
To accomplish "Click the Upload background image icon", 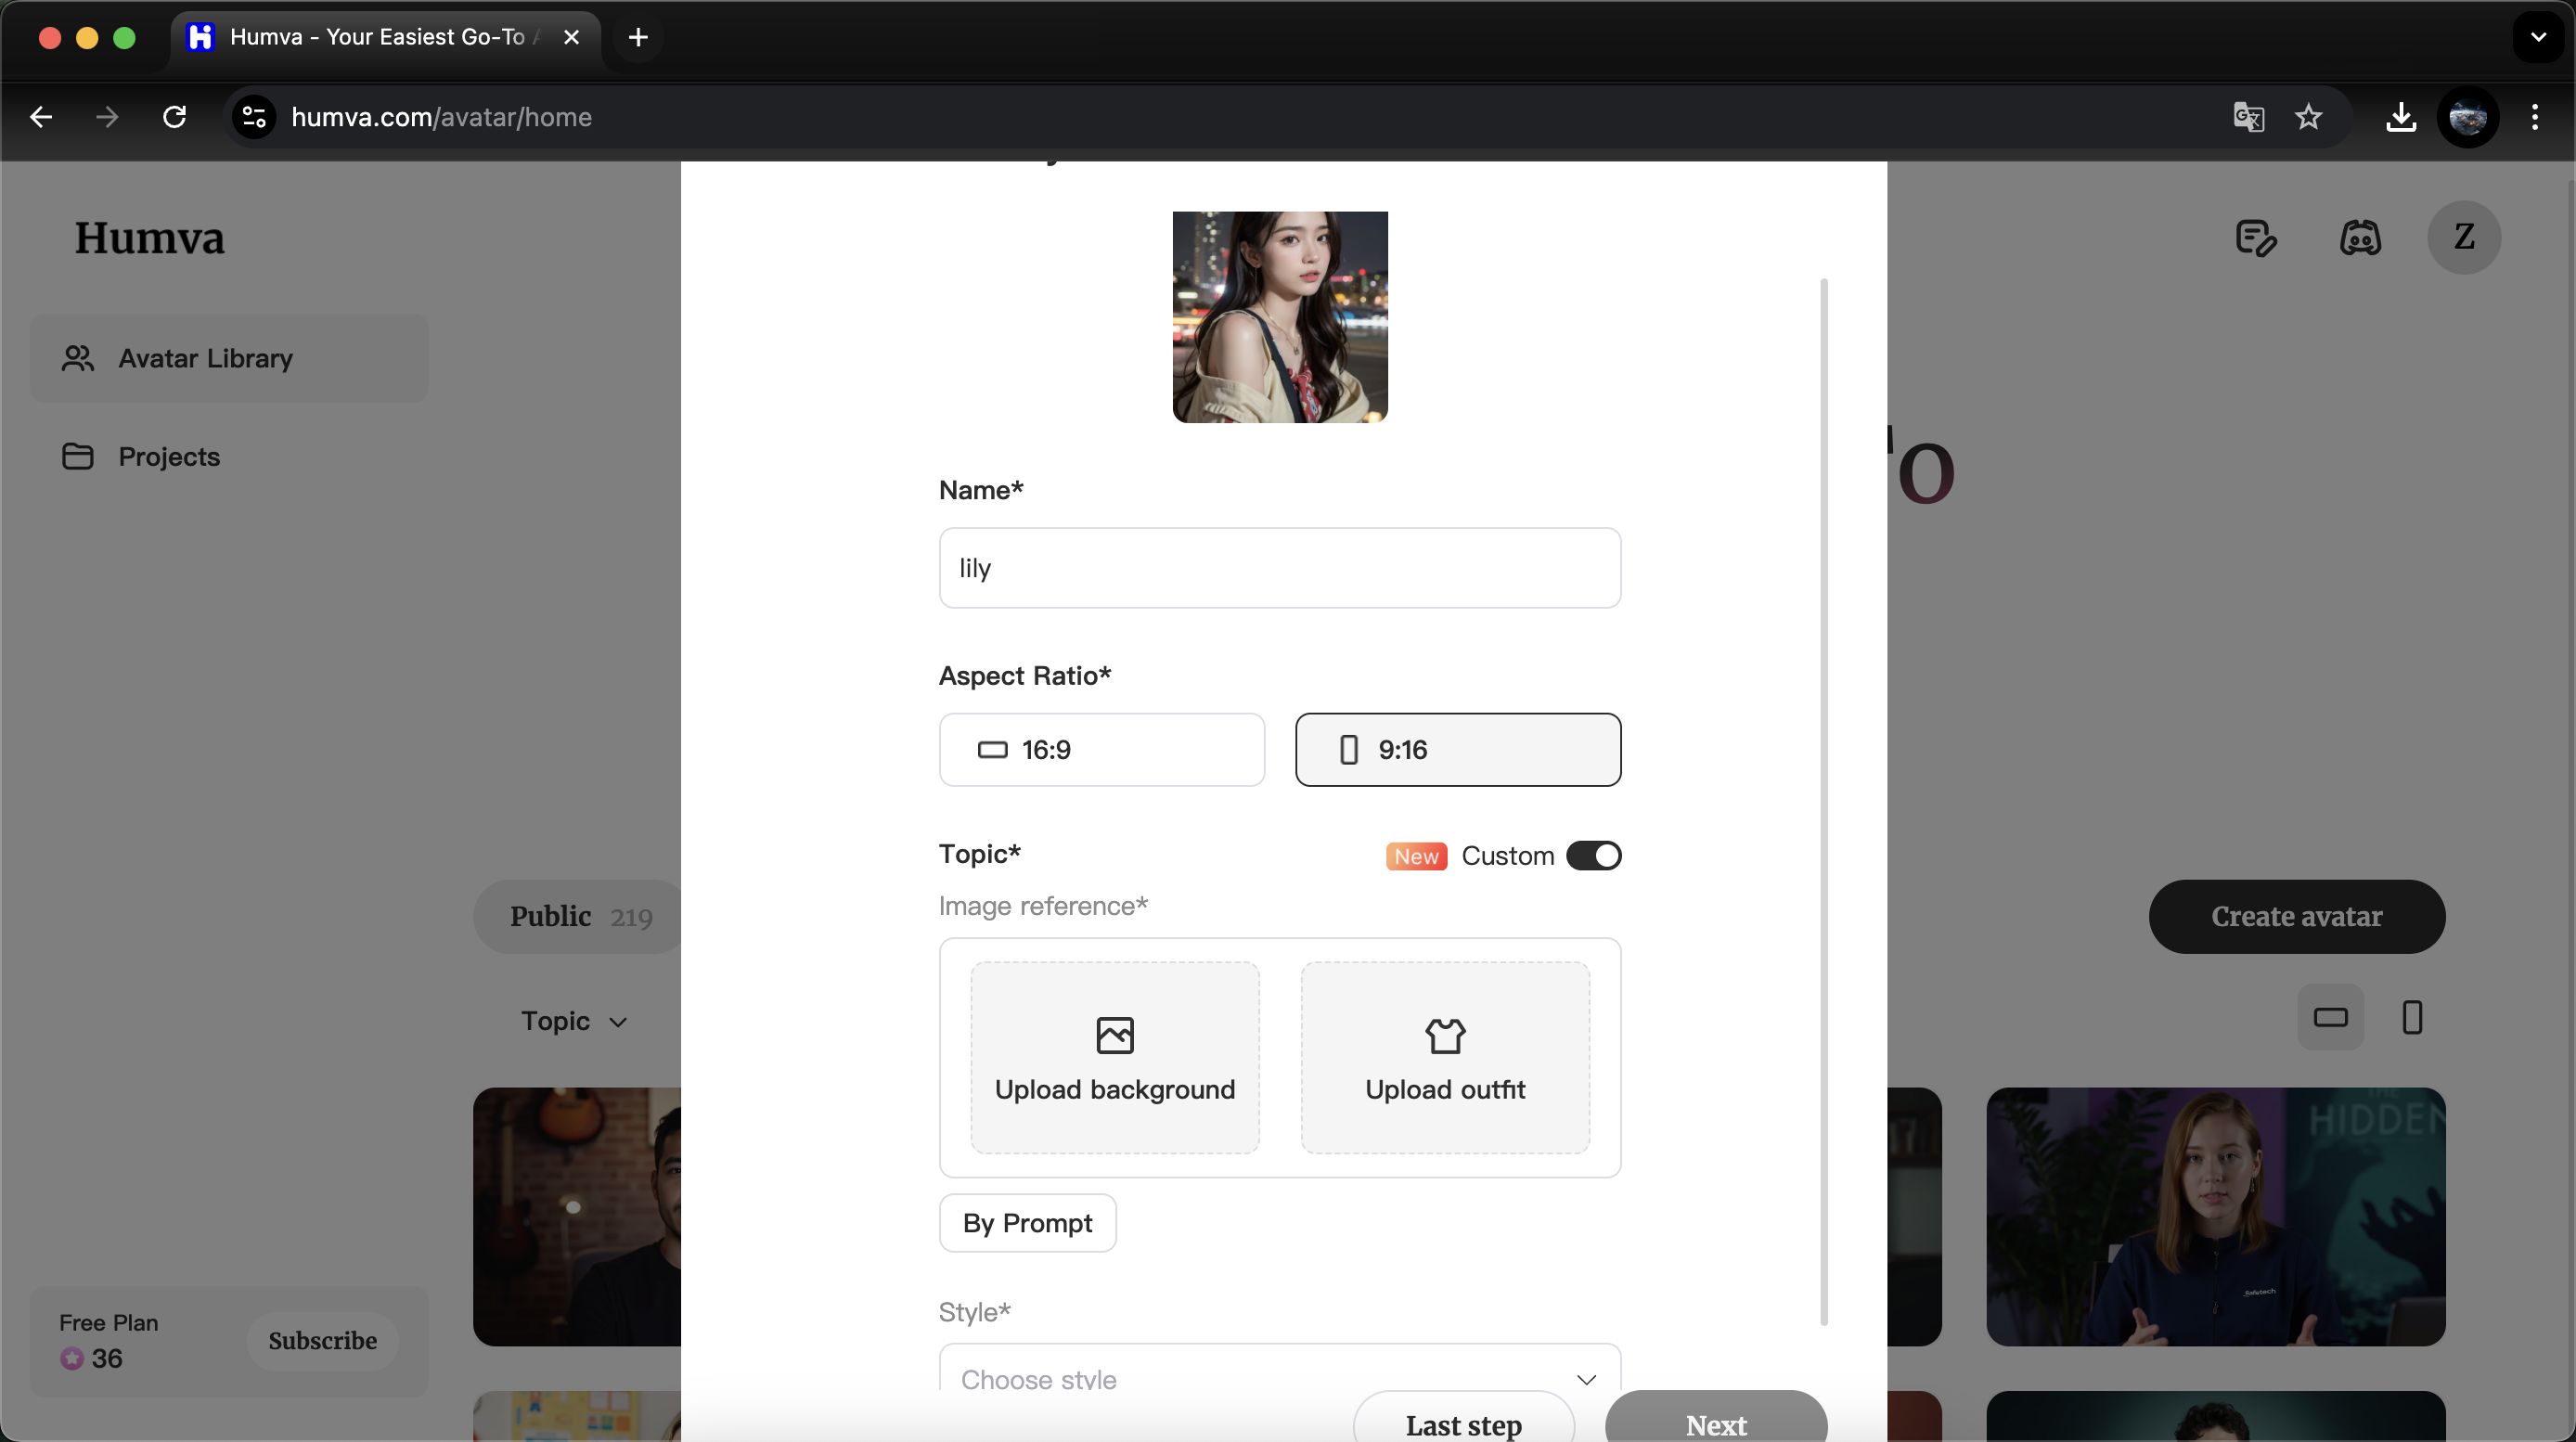I will coord(1114,1035).
